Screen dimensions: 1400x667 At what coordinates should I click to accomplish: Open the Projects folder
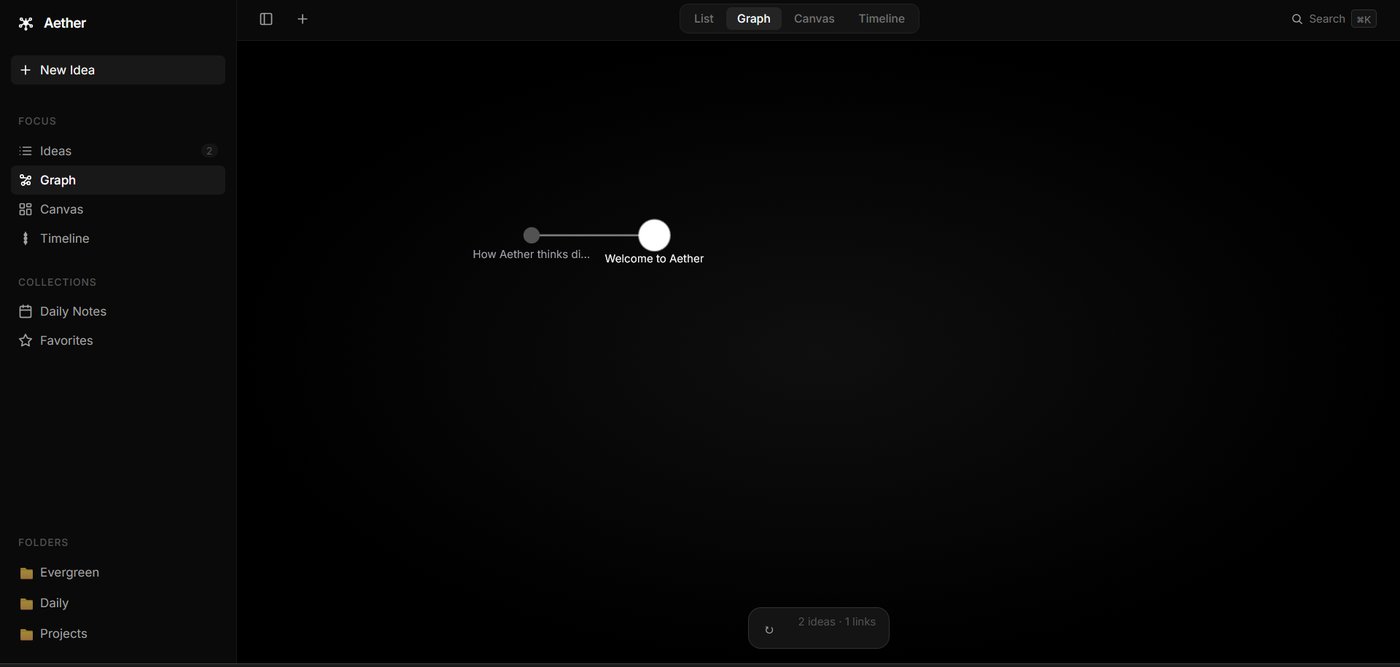click(x=118, y=634)
